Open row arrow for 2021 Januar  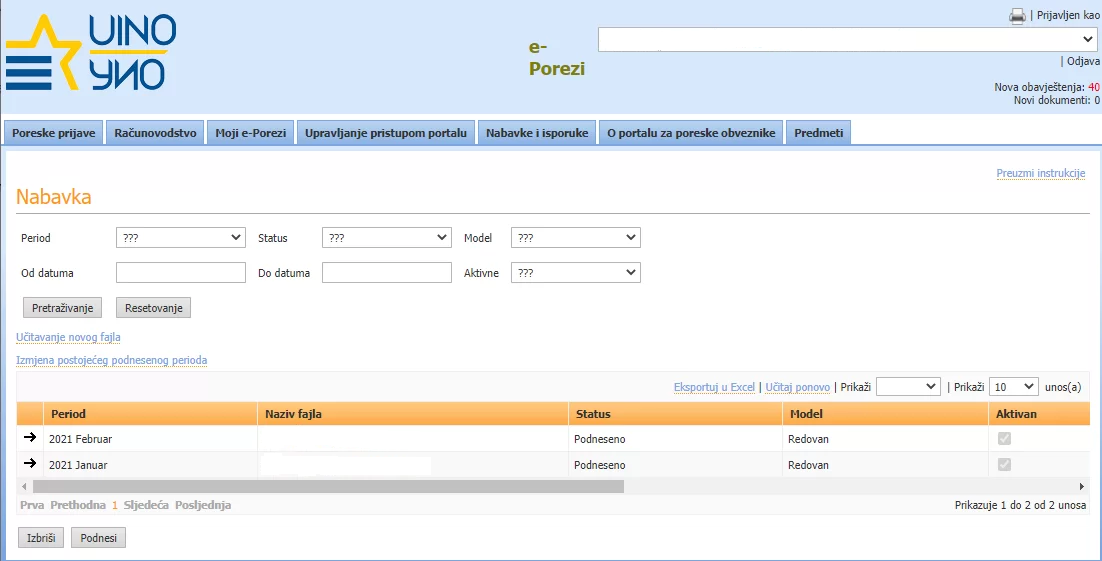pyautogui.click(x=30, y=464)
